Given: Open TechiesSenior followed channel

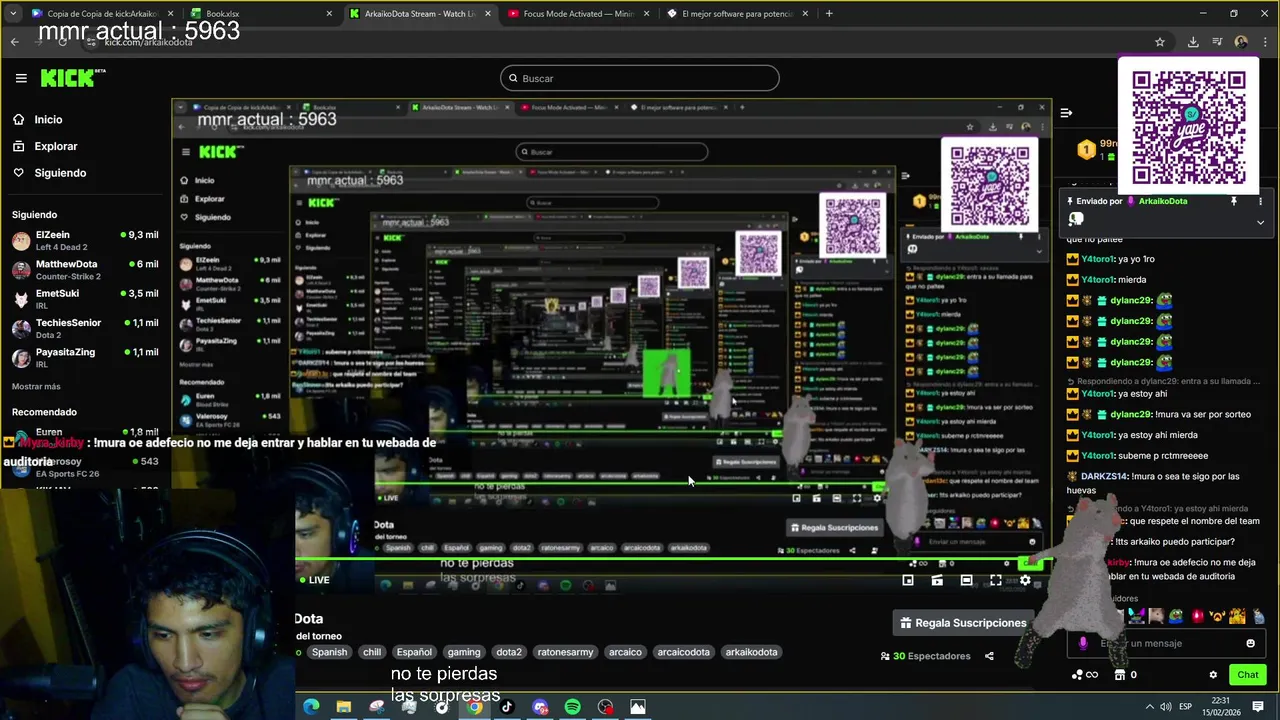Looking at the screenshot, I should tap(85, 328).
